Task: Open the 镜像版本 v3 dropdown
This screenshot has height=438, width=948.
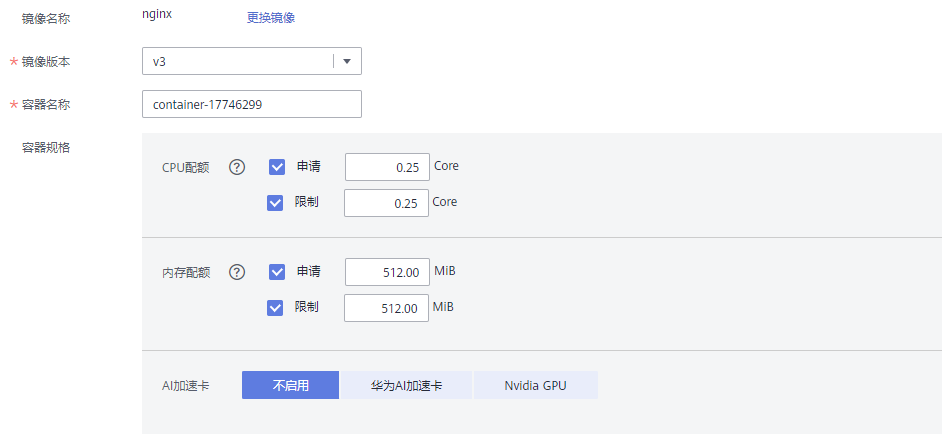Action: (240, 61)
